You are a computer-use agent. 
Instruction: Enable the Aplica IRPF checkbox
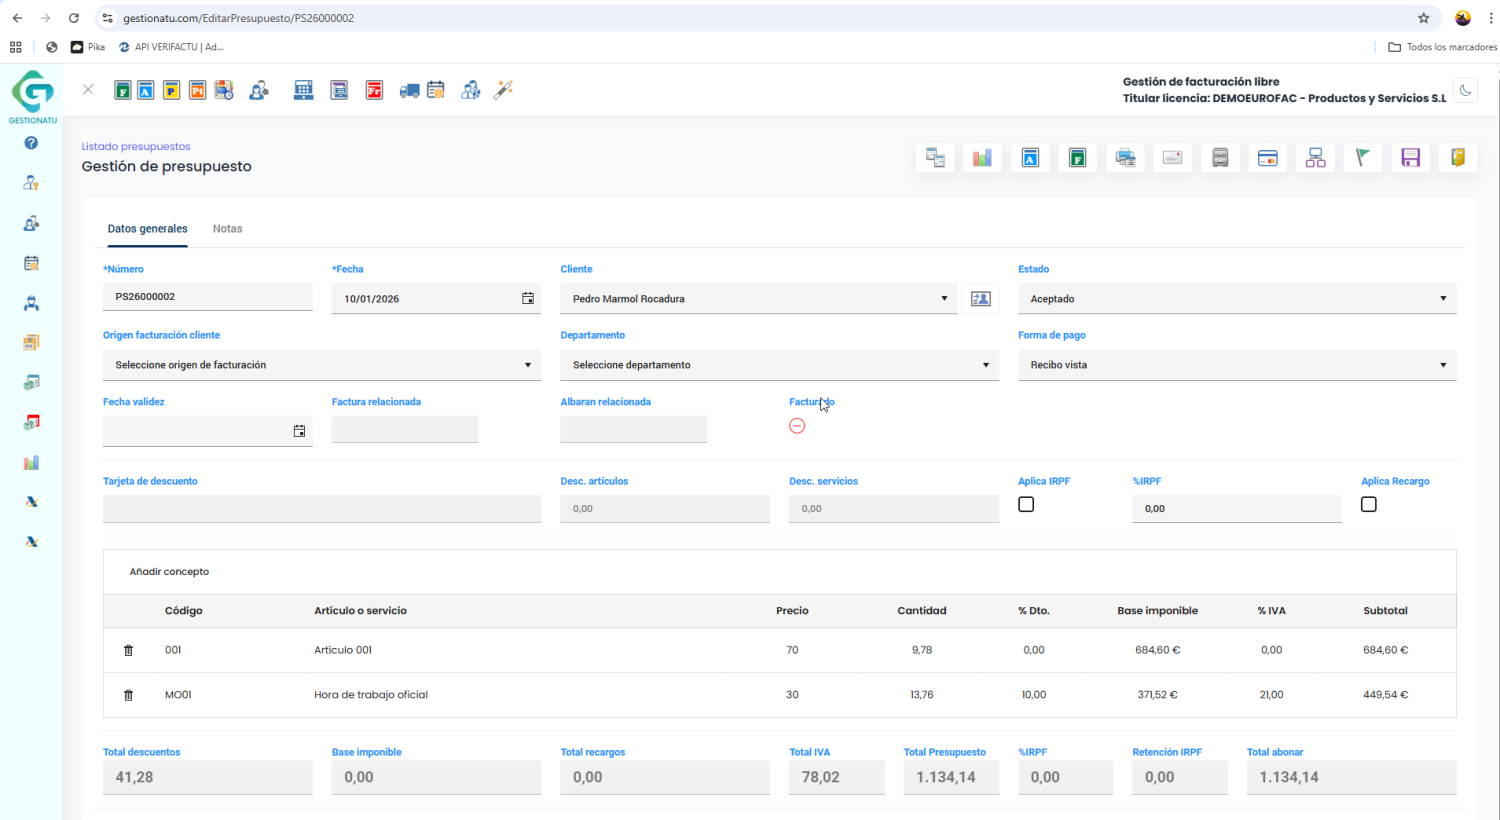(1026, 505)
